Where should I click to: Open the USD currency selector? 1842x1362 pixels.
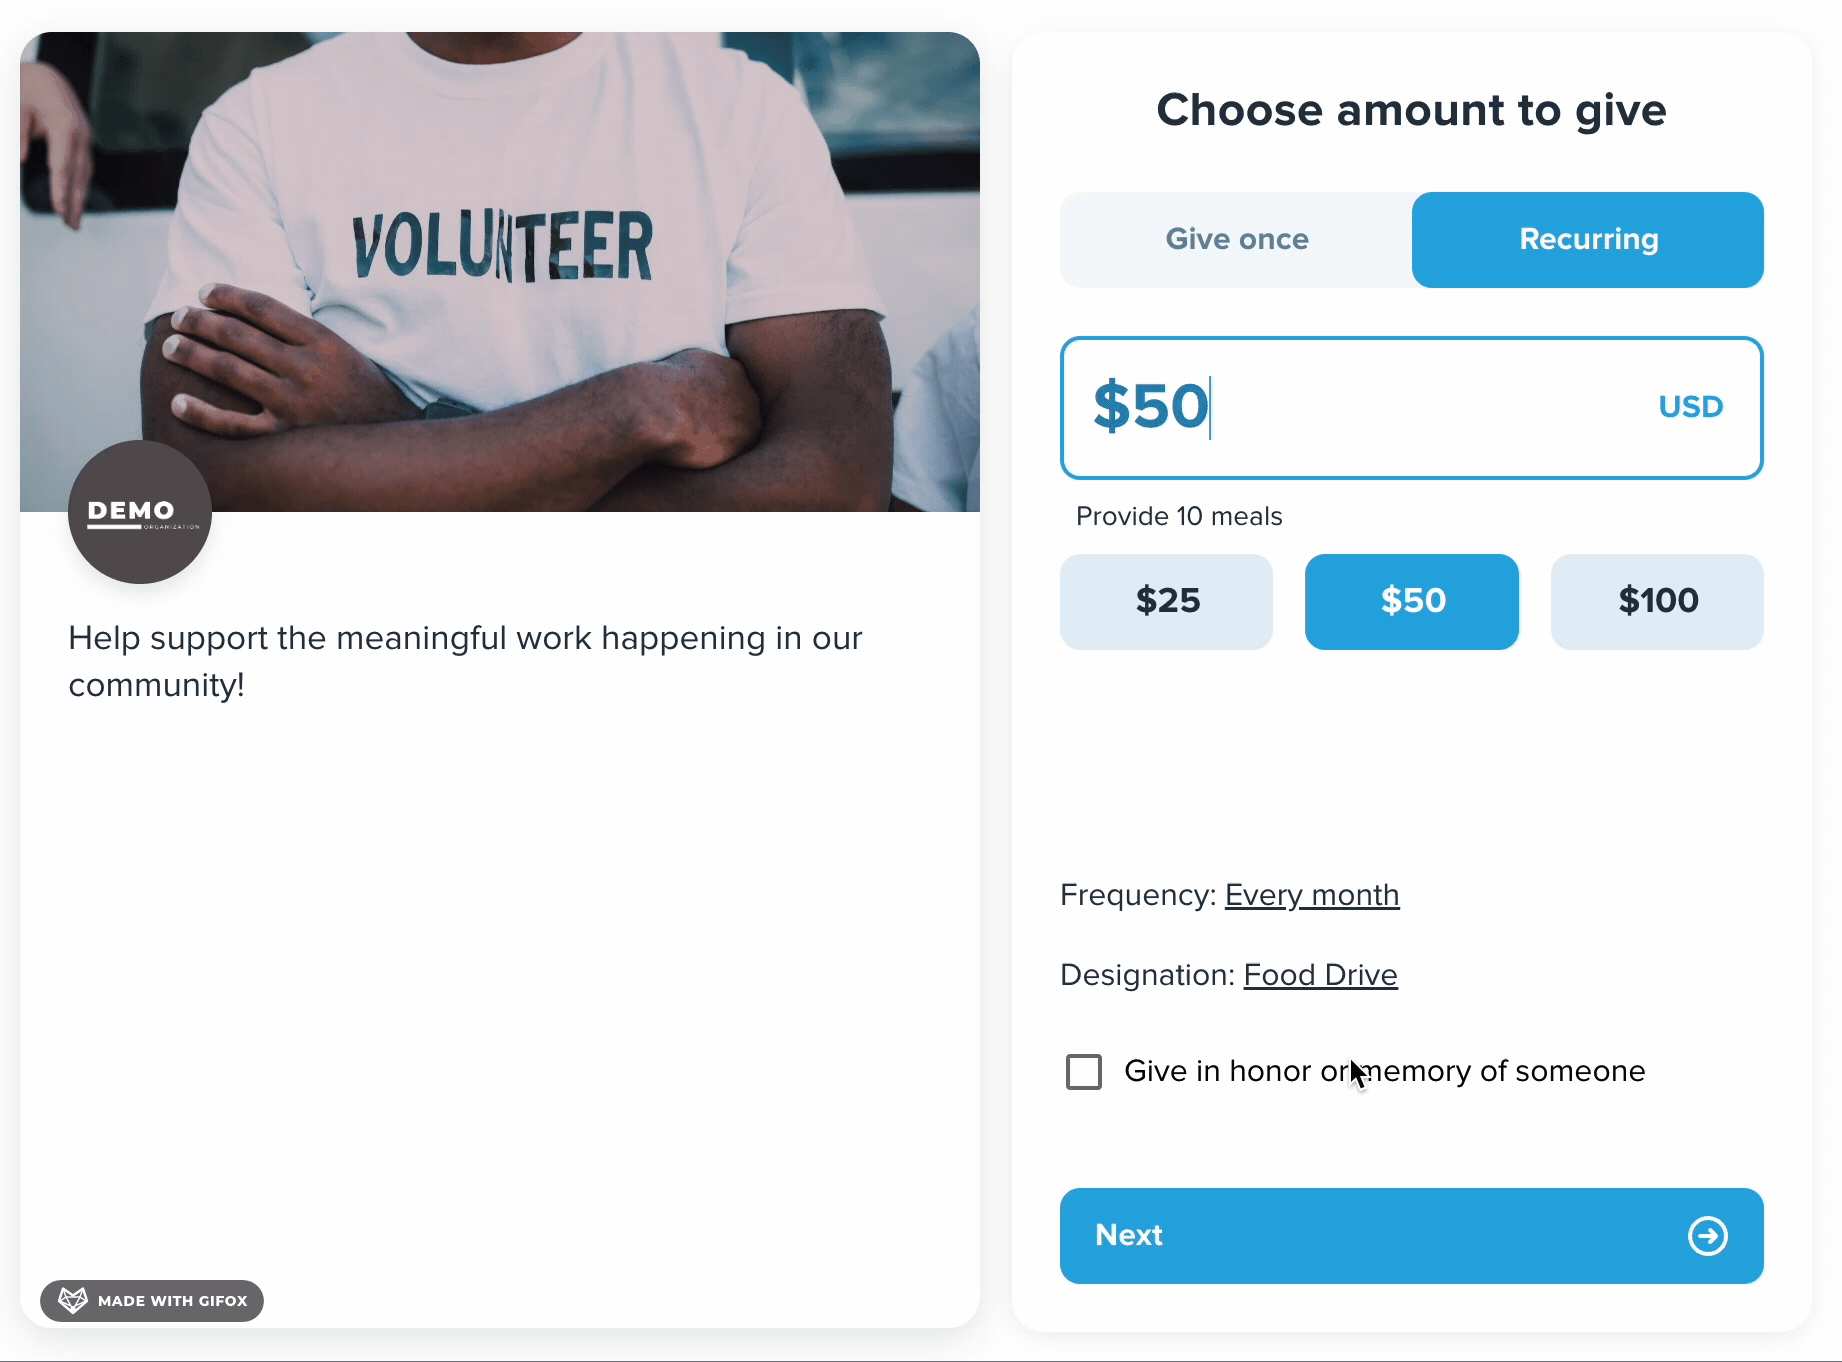click(x=1690, y=406)
